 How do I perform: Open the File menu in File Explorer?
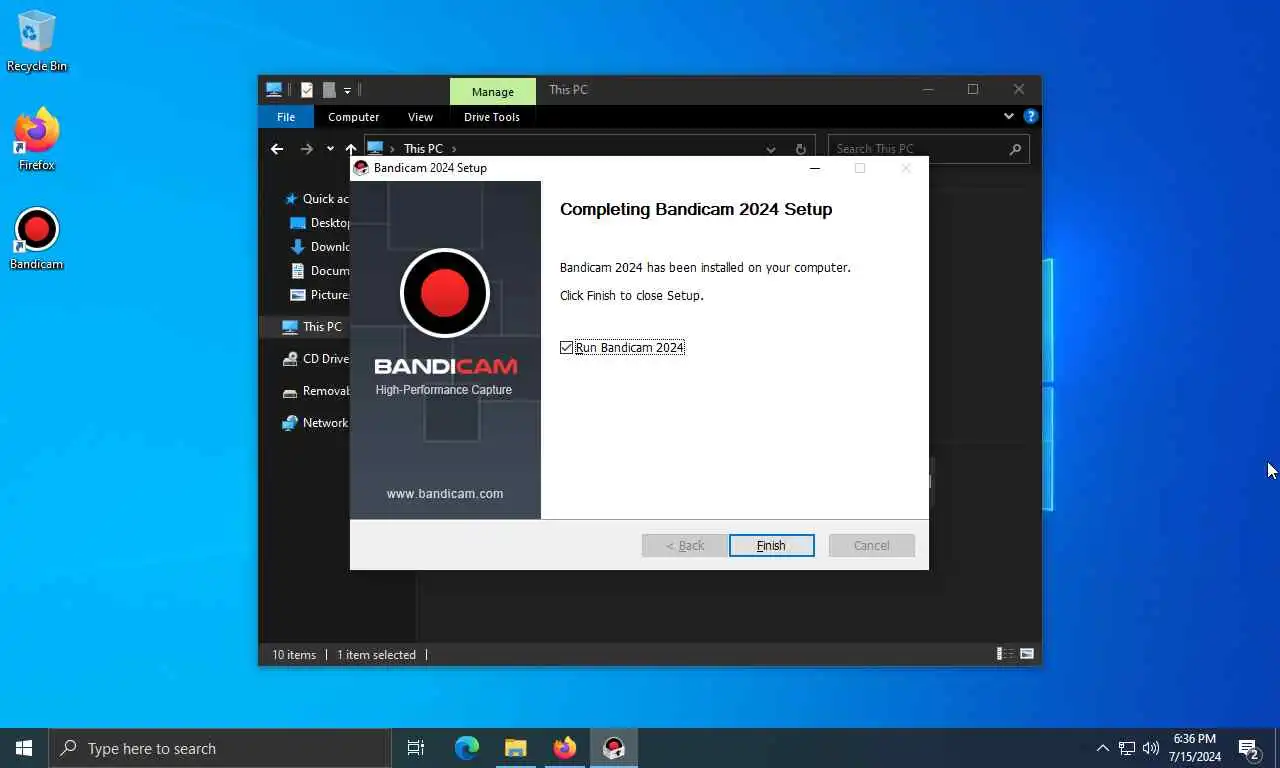pyautogui.click(x=286, y=117)
